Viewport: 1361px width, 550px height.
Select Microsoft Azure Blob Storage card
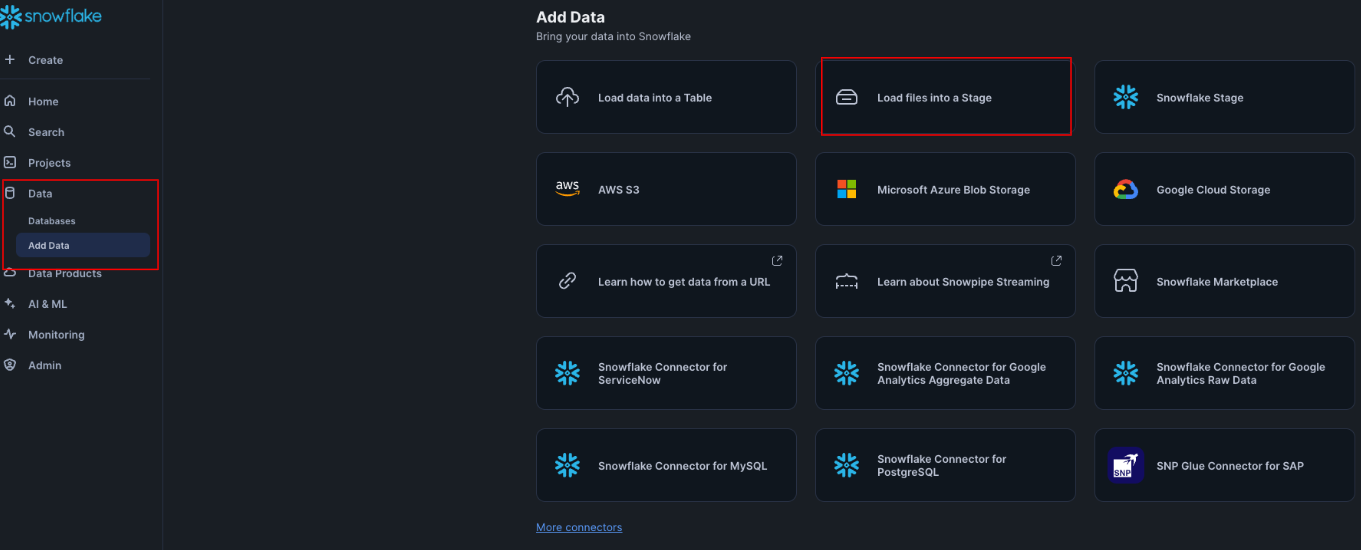(945, 189)
